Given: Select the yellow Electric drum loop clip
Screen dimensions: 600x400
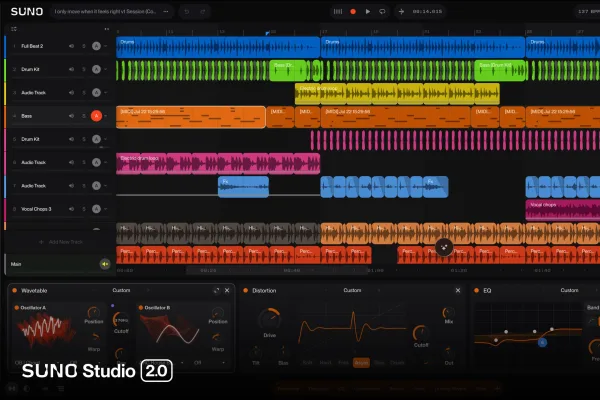Looking at the screenshot, I should pos(397,94).
